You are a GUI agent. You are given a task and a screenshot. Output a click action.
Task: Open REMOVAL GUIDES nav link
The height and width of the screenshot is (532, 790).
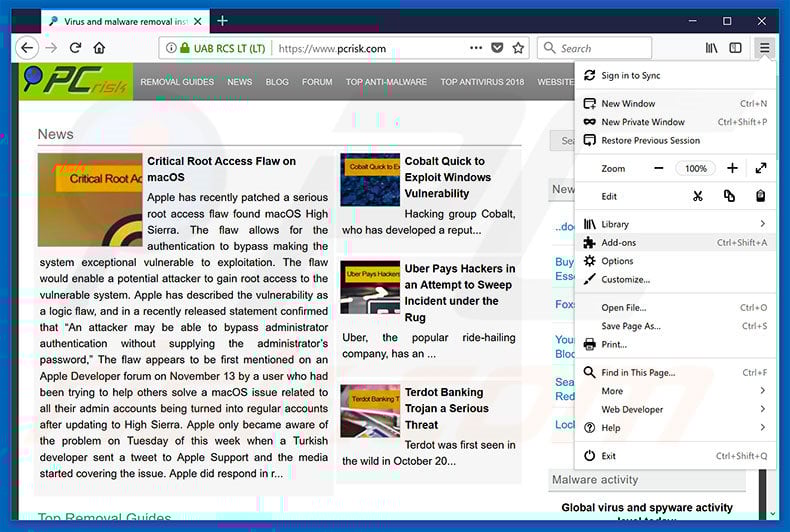tap(177, 82)
